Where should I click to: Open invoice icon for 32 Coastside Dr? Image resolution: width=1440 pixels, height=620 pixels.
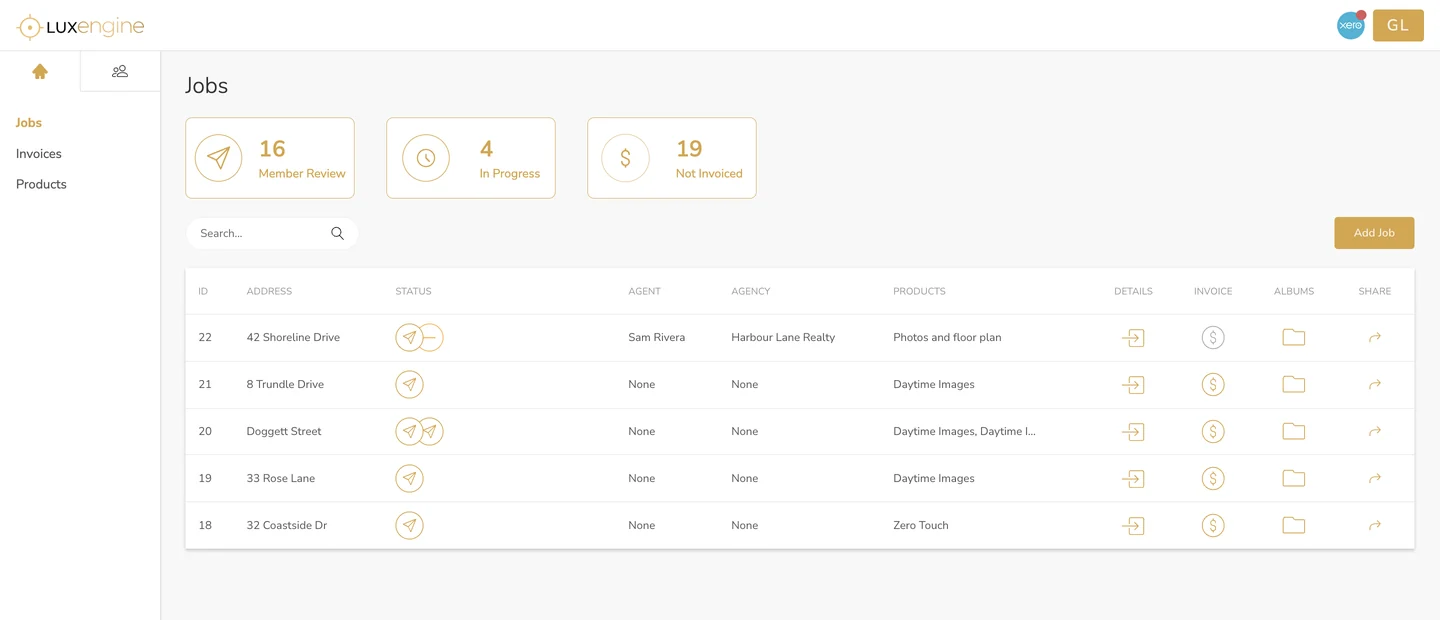1213,526
